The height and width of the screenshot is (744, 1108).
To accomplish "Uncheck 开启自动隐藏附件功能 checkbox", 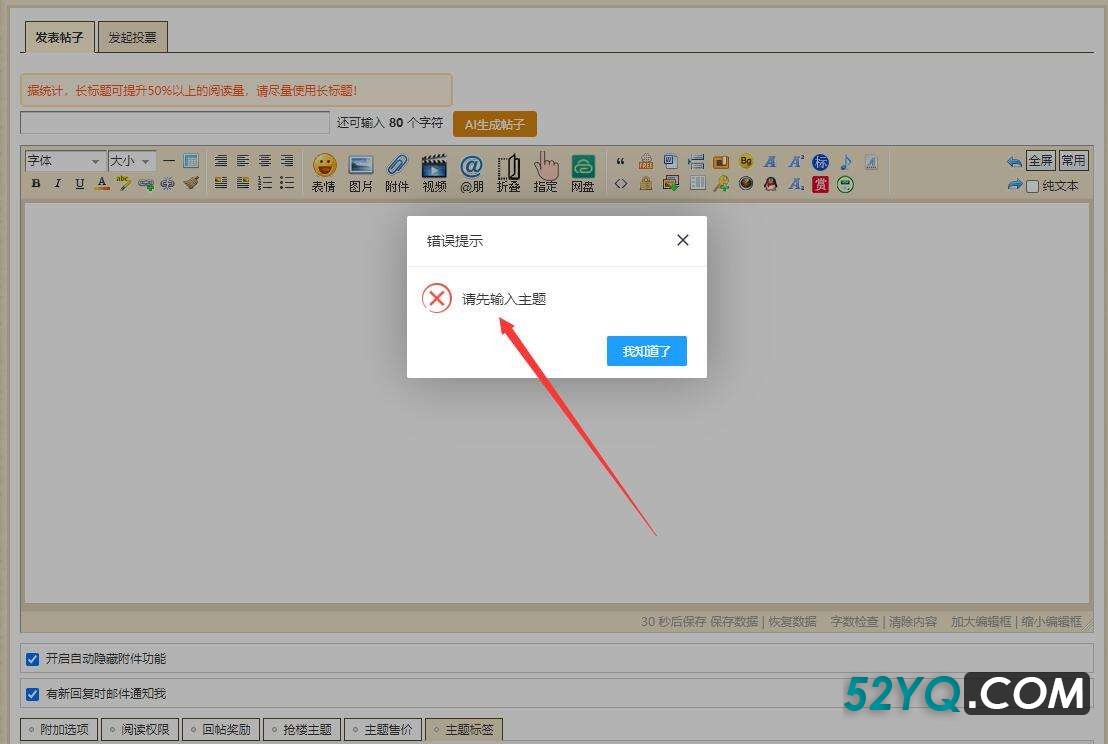I will coord(32,659).
